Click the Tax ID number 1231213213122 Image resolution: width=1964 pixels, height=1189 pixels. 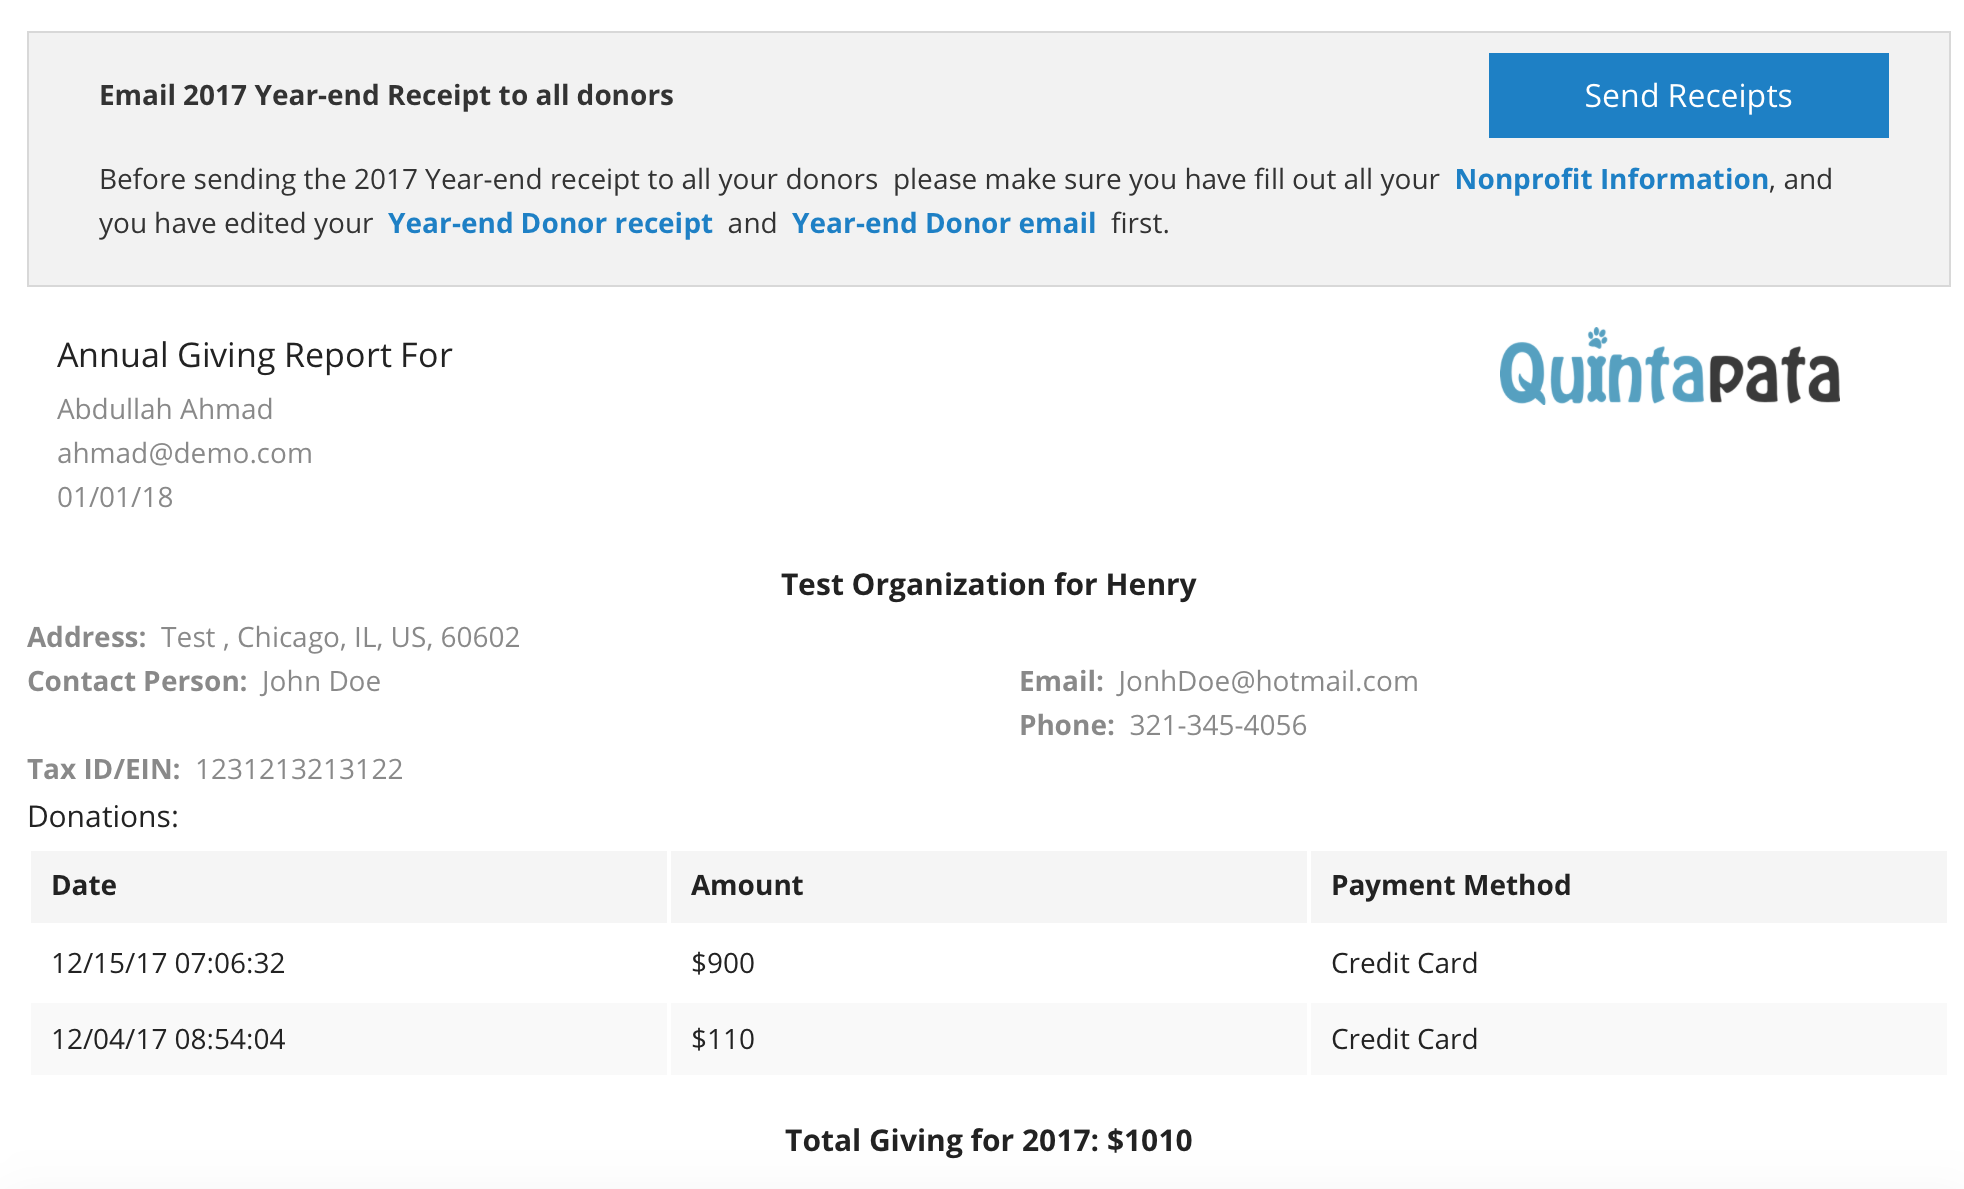pyautogui.click(x=299, y=769)
